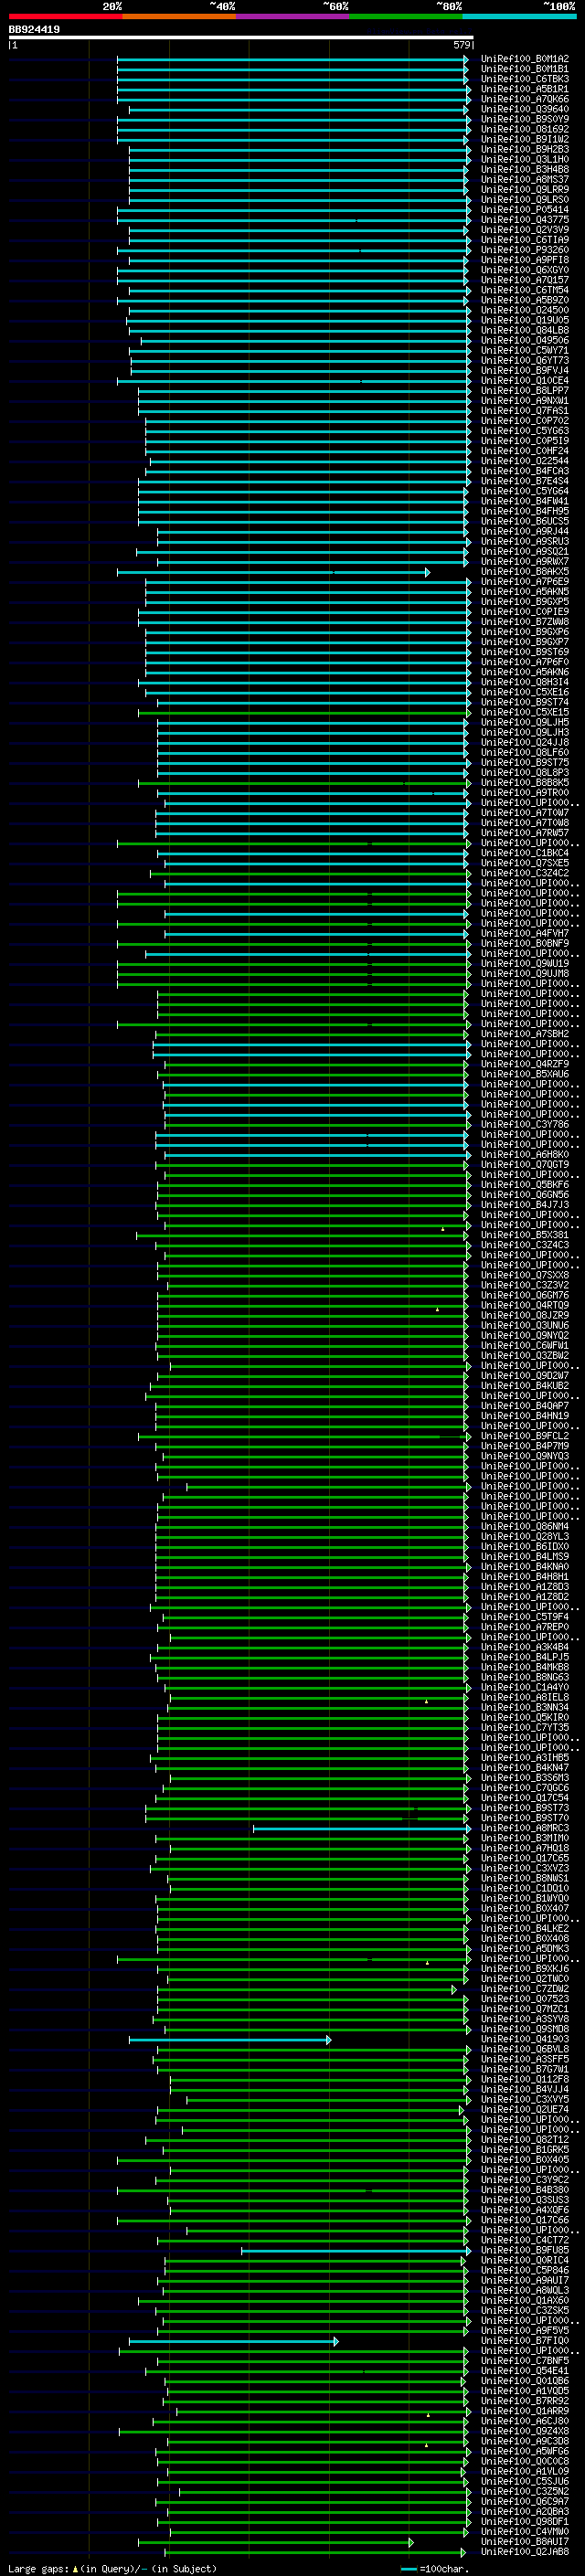Click the UniRef100_B7FIQ0 label
Viewport: 585px width, 2576px height.
[x=525, y=2341]
